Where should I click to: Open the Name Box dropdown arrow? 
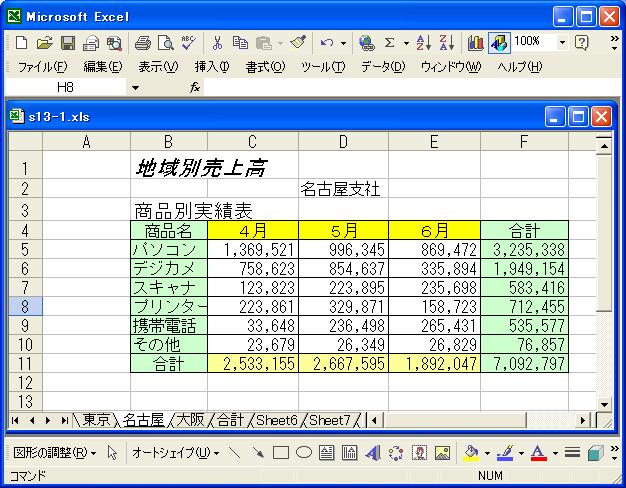[135, 87]
